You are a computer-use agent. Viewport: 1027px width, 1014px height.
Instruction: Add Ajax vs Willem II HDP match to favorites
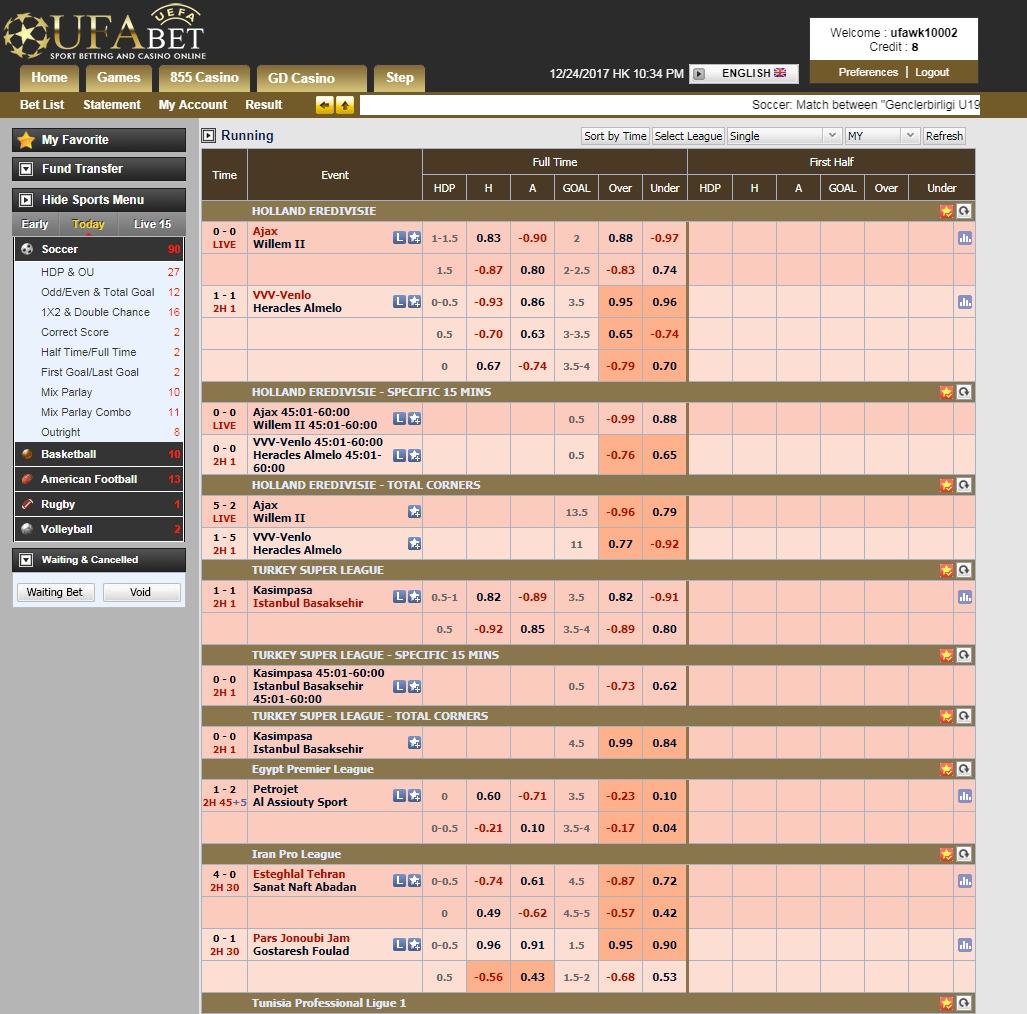pyautogui.click(x=415, y=238)
